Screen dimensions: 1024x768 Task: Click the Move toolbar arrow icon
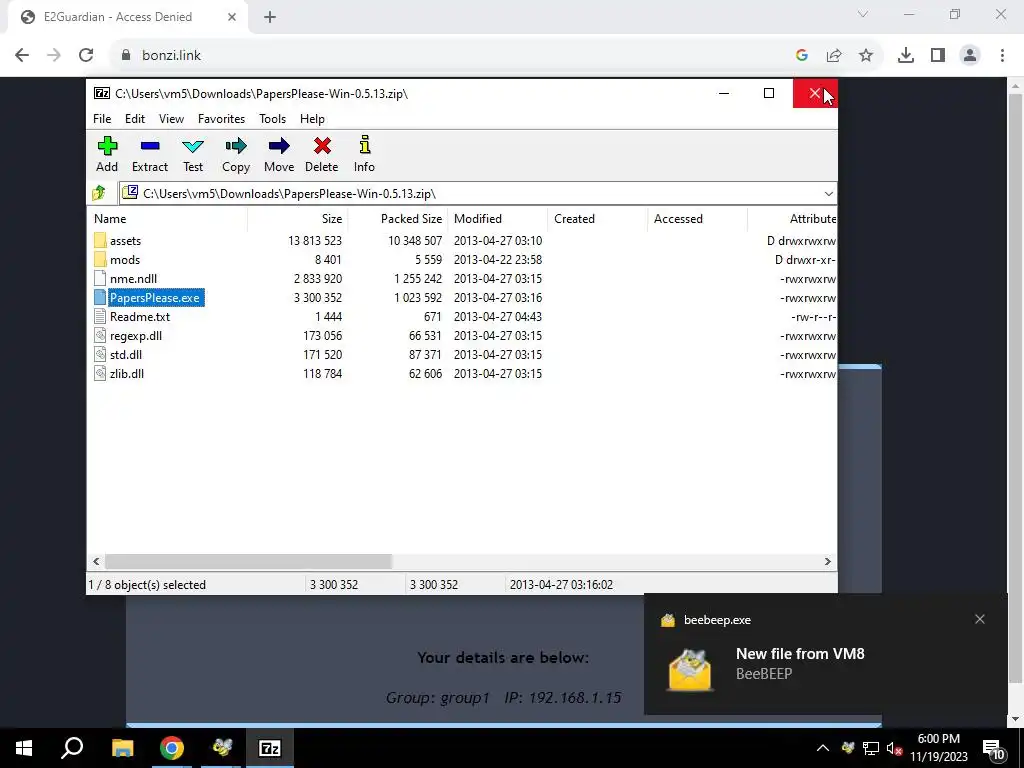tap(279, 146)
